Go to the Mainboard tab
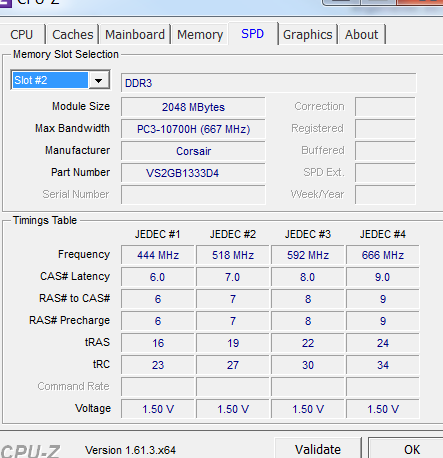443x458 pixels. click(135, 35)
